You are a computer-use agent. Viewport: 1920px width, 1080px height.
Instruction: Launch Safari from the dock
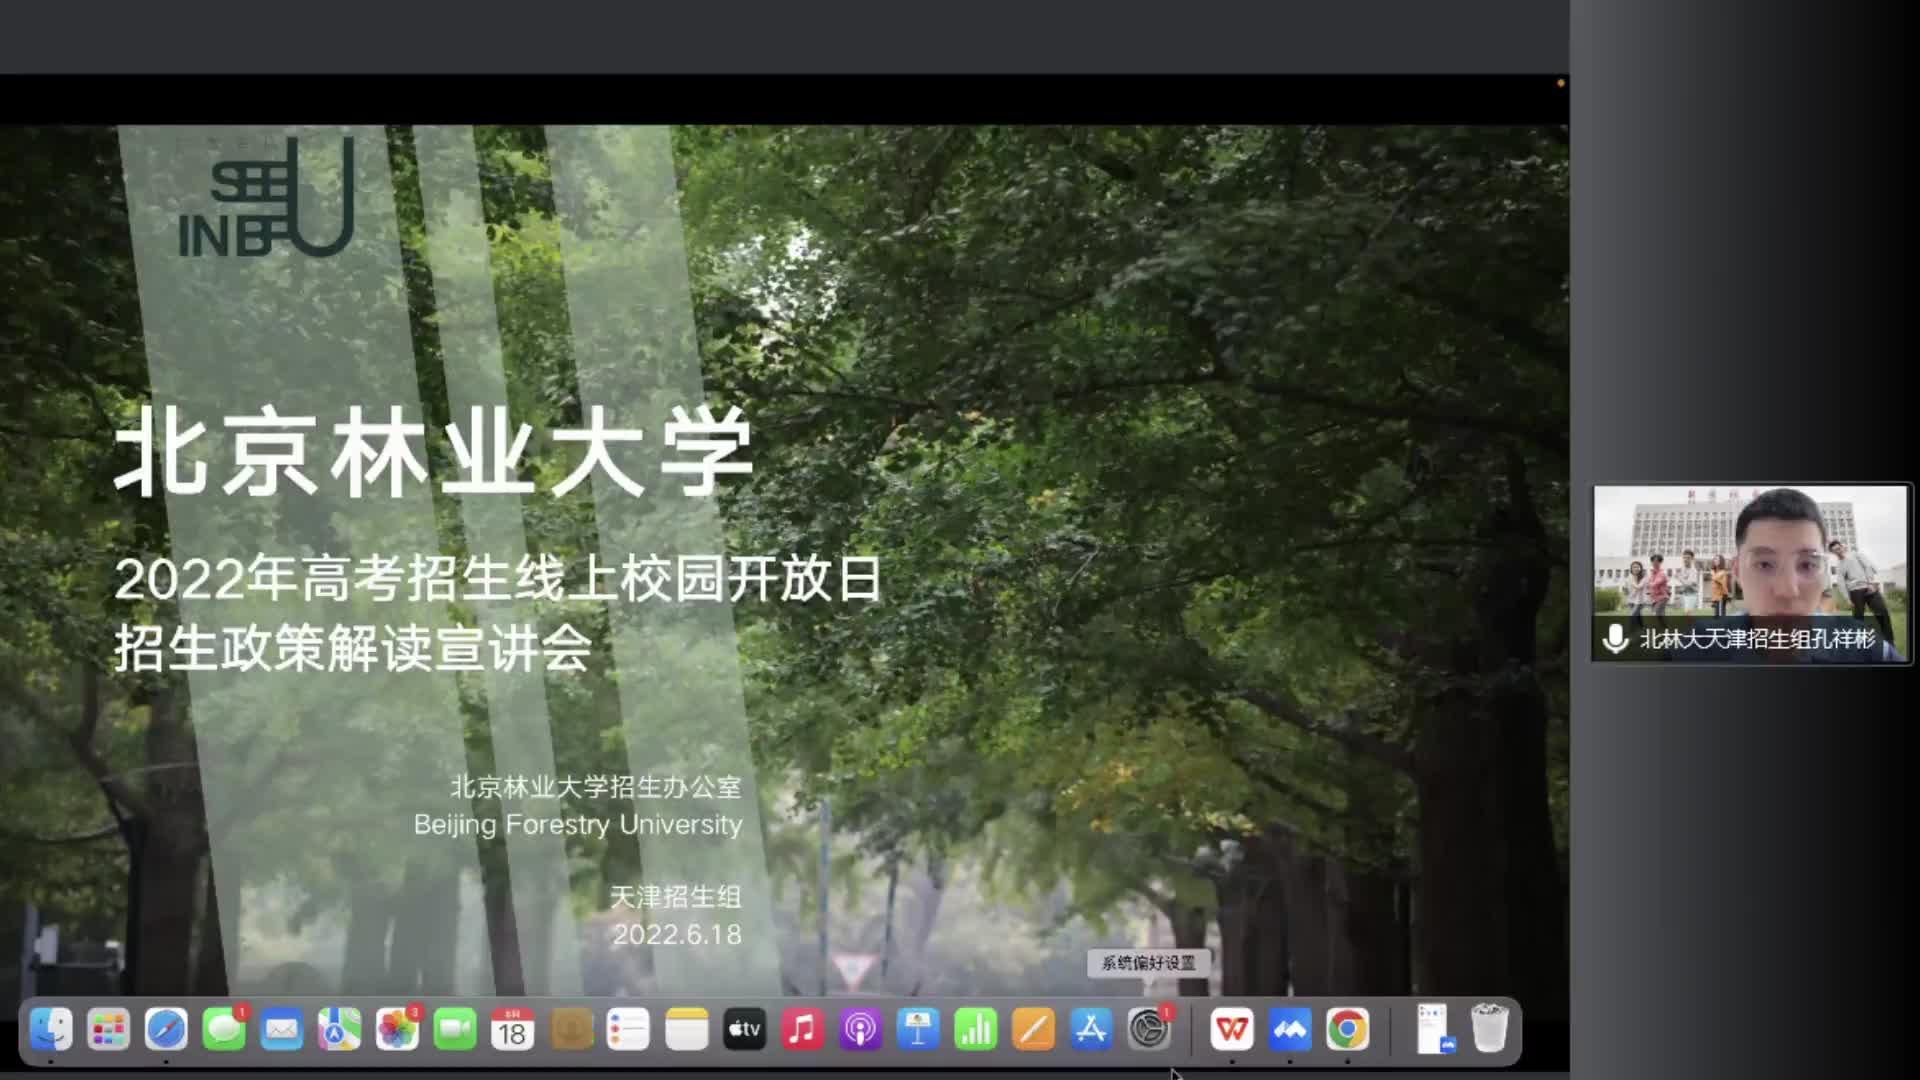(166, 1029)
